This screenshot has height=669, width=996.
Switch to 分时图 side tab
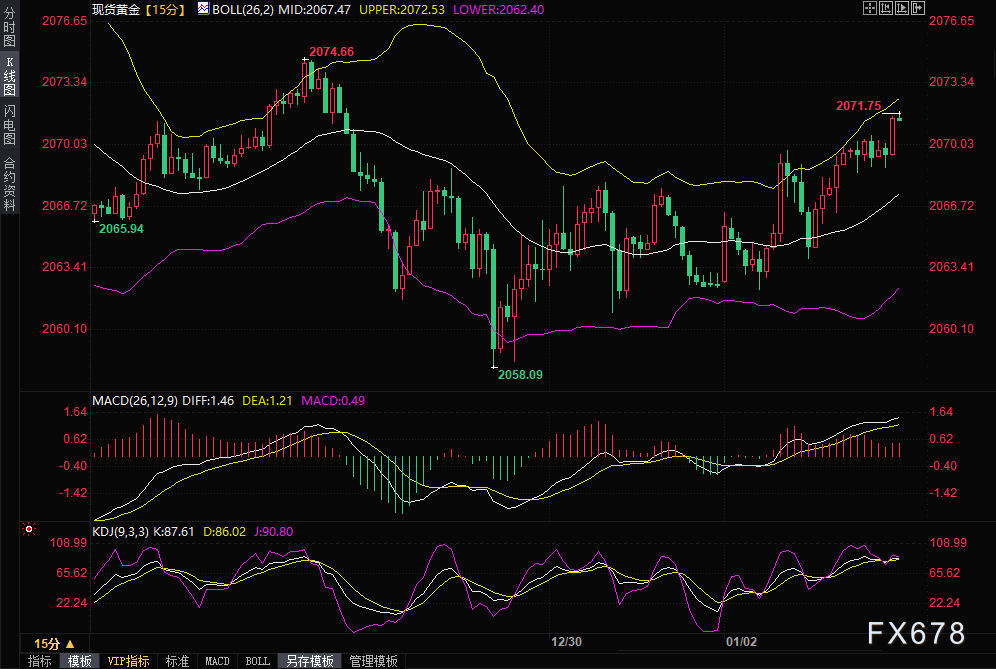click(9, 32)
